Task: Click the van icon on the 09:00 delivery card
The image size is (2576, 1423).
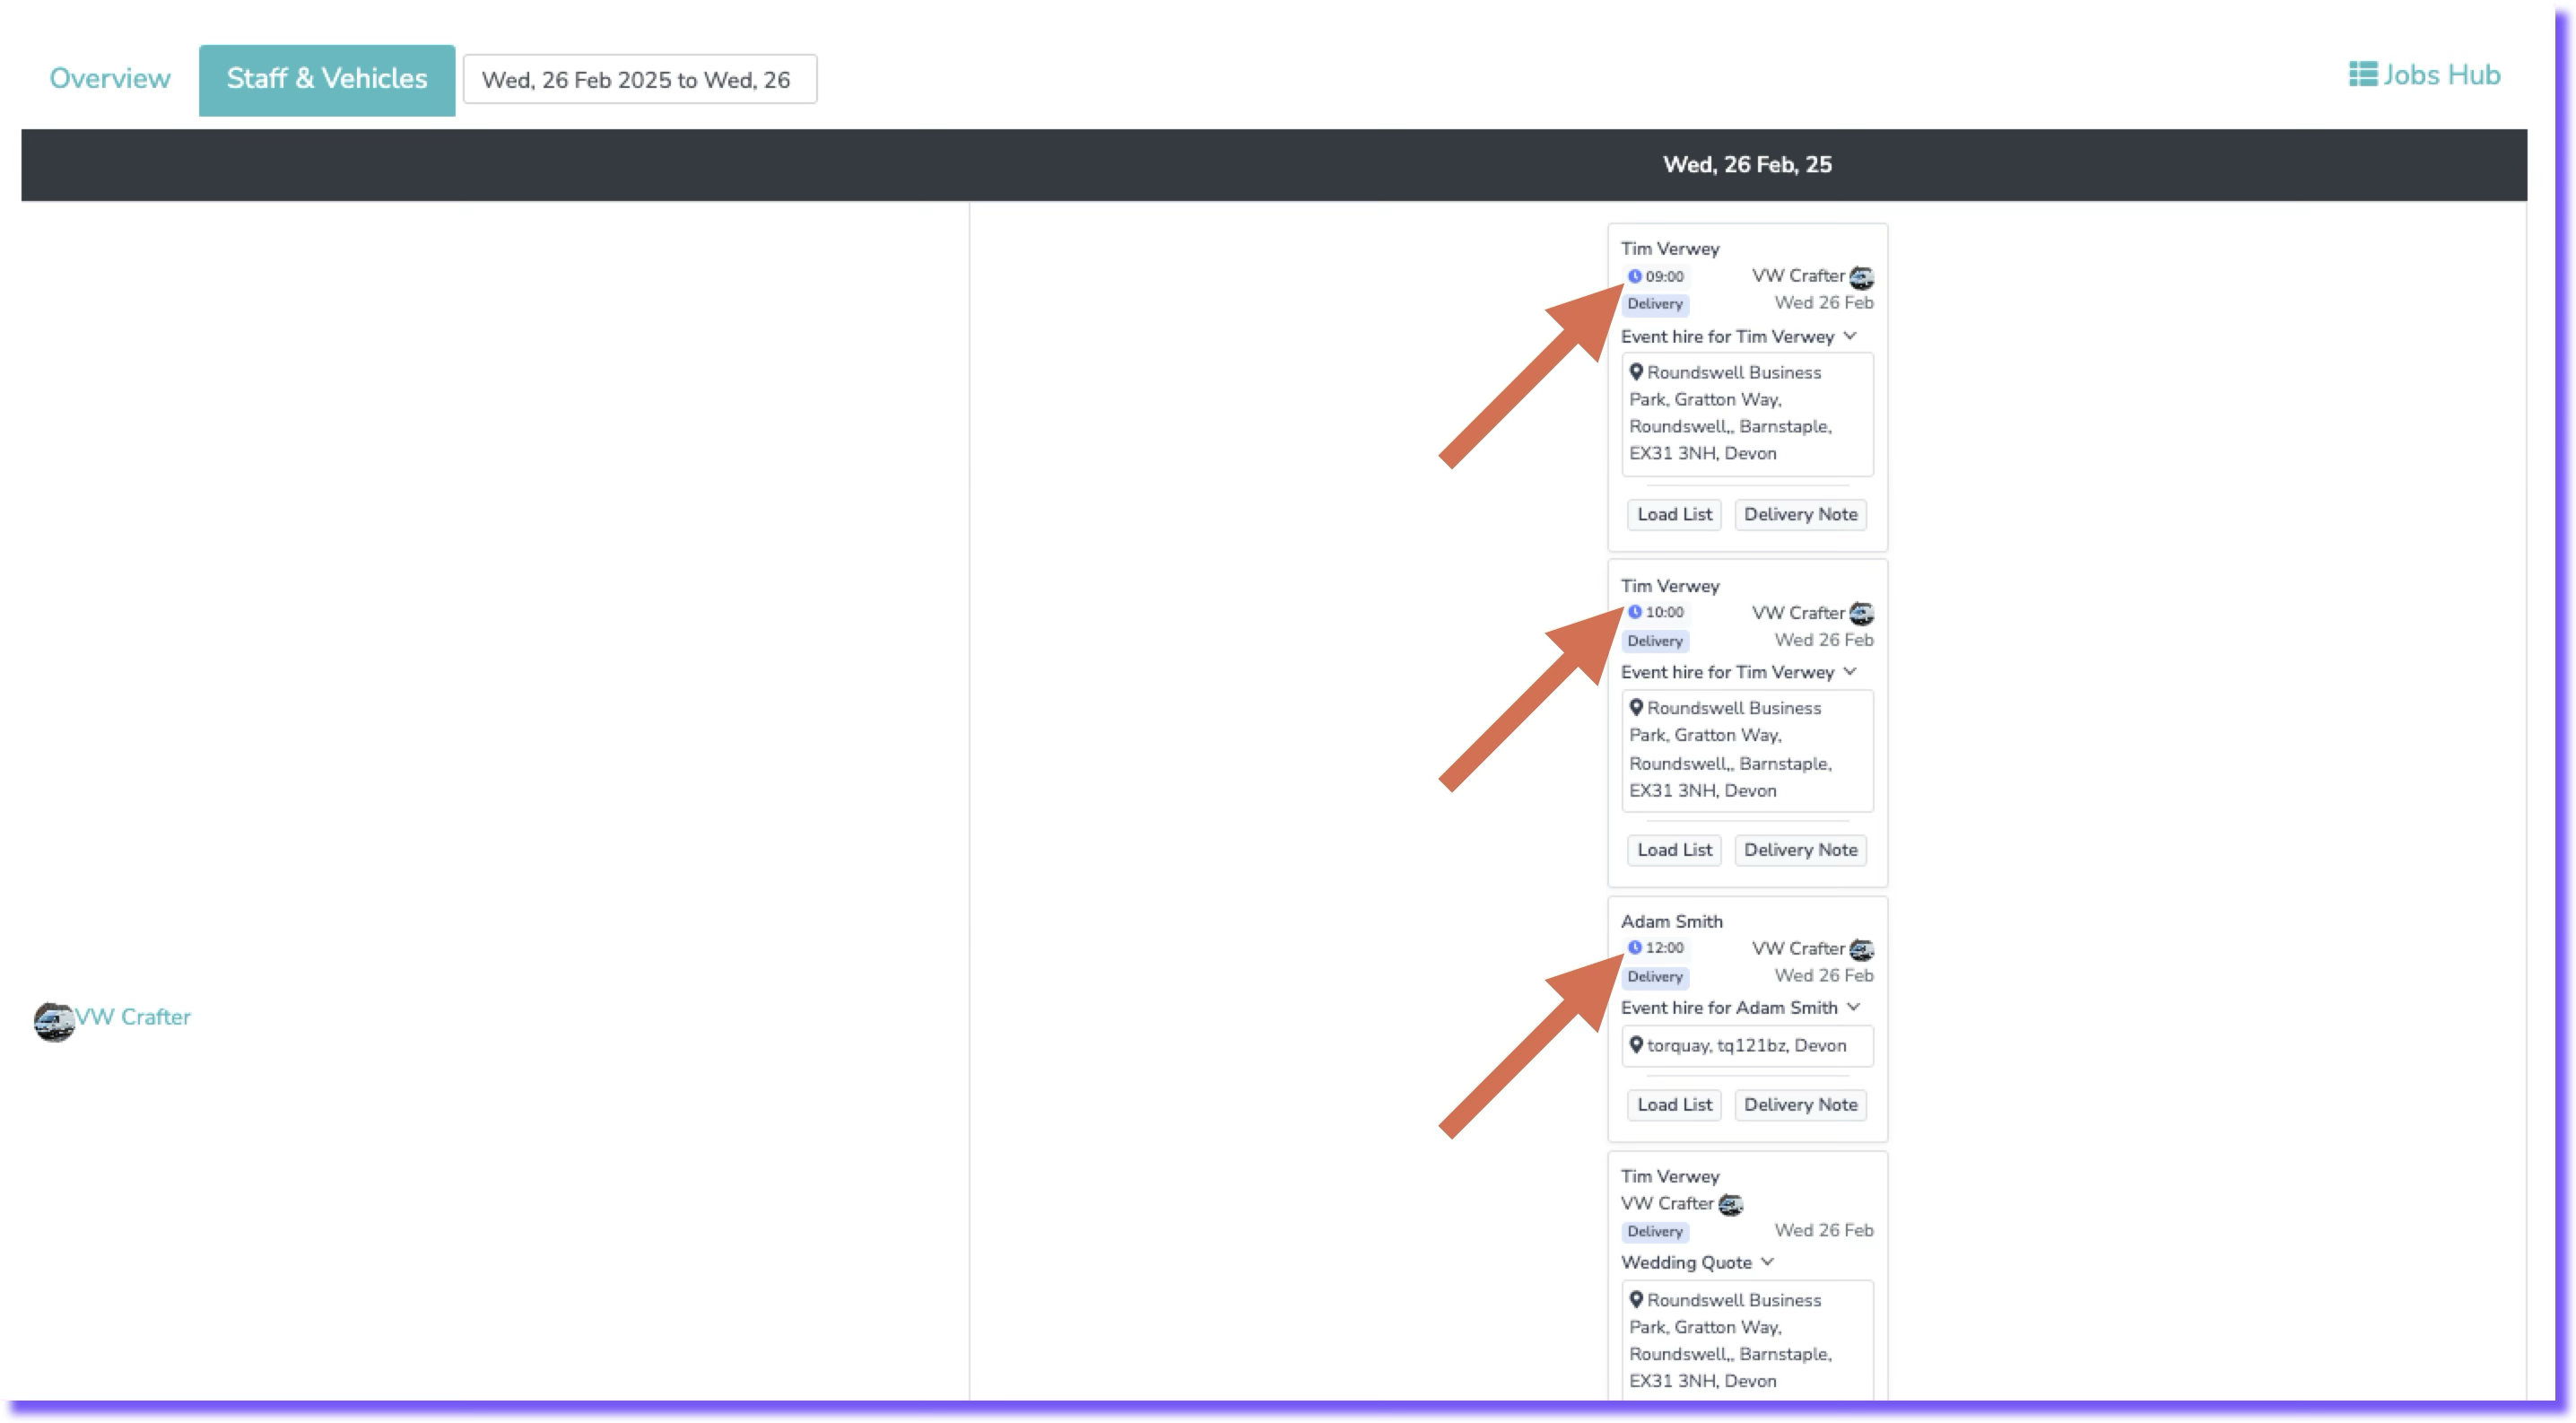Action: pyautogui.click(x=1861, y=277)
